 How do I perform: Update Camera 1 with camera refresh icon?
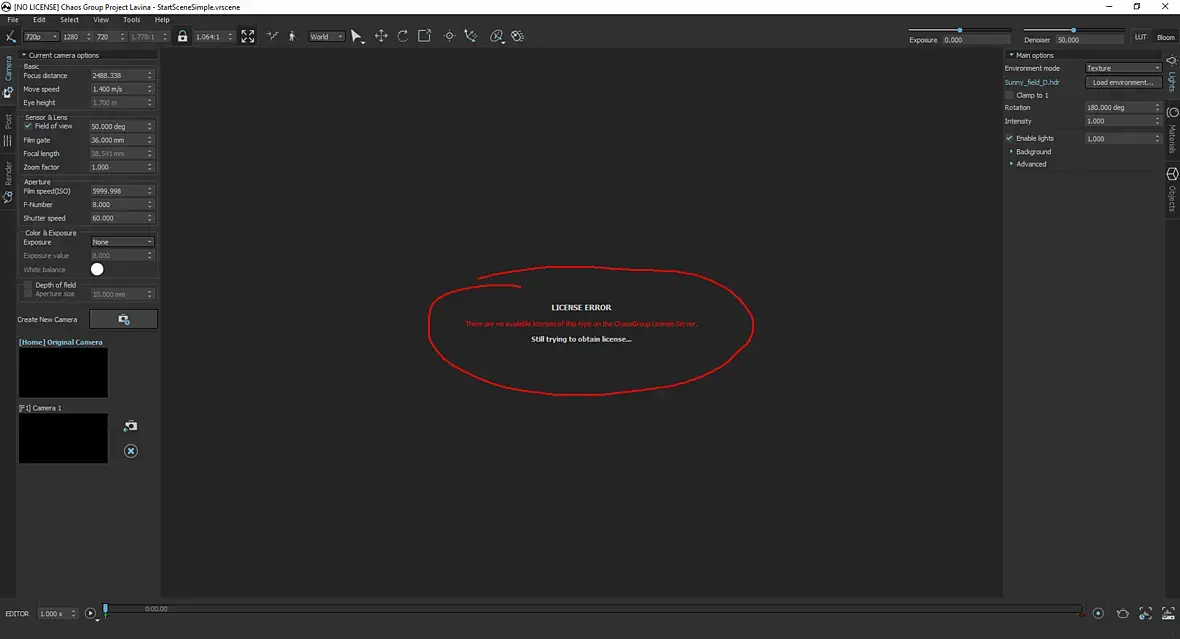[131, 426]
